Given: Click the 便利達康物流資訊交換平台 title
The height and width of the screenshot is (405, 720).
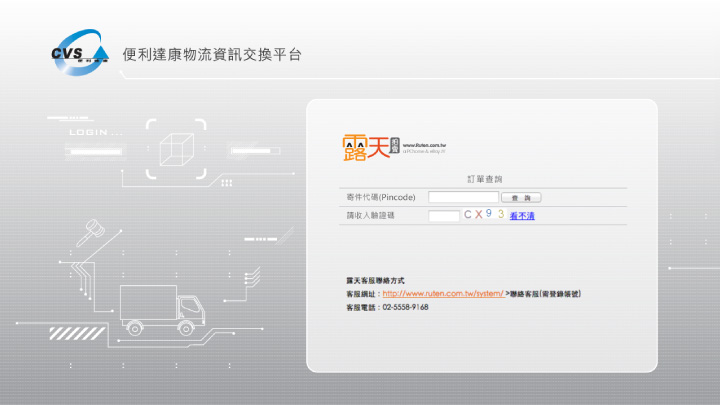Looking at the screenshot, I should coord(211,54).
